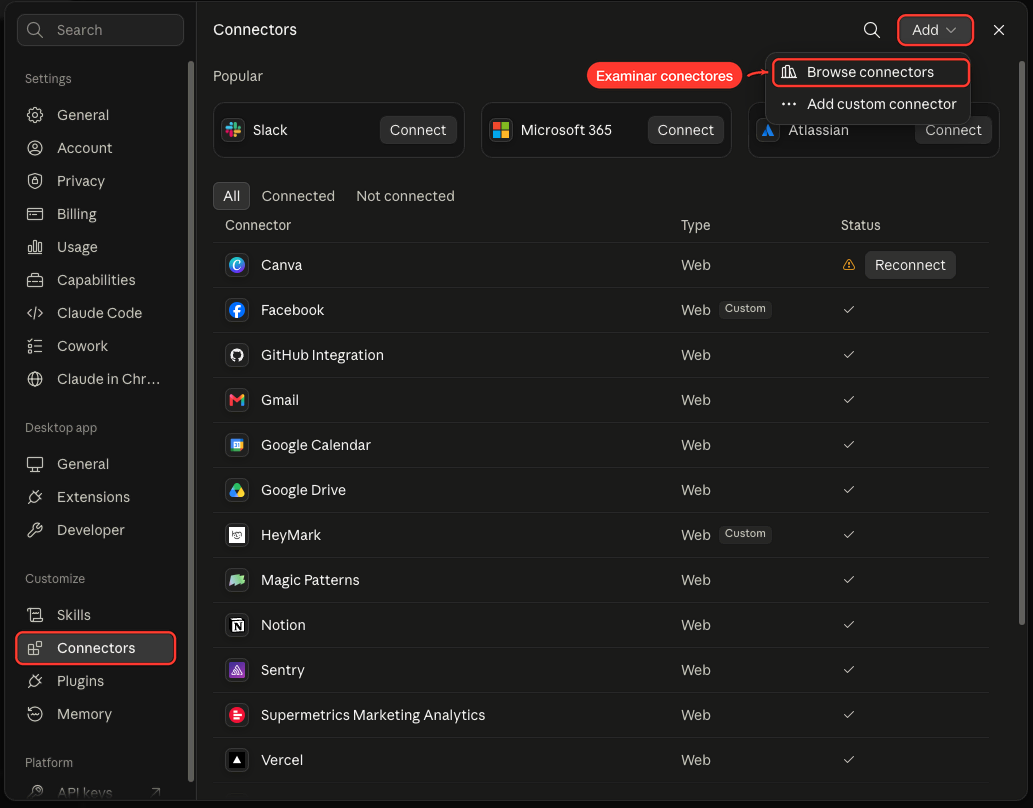Open Privacy settings in sidebar

click(96, 181)
